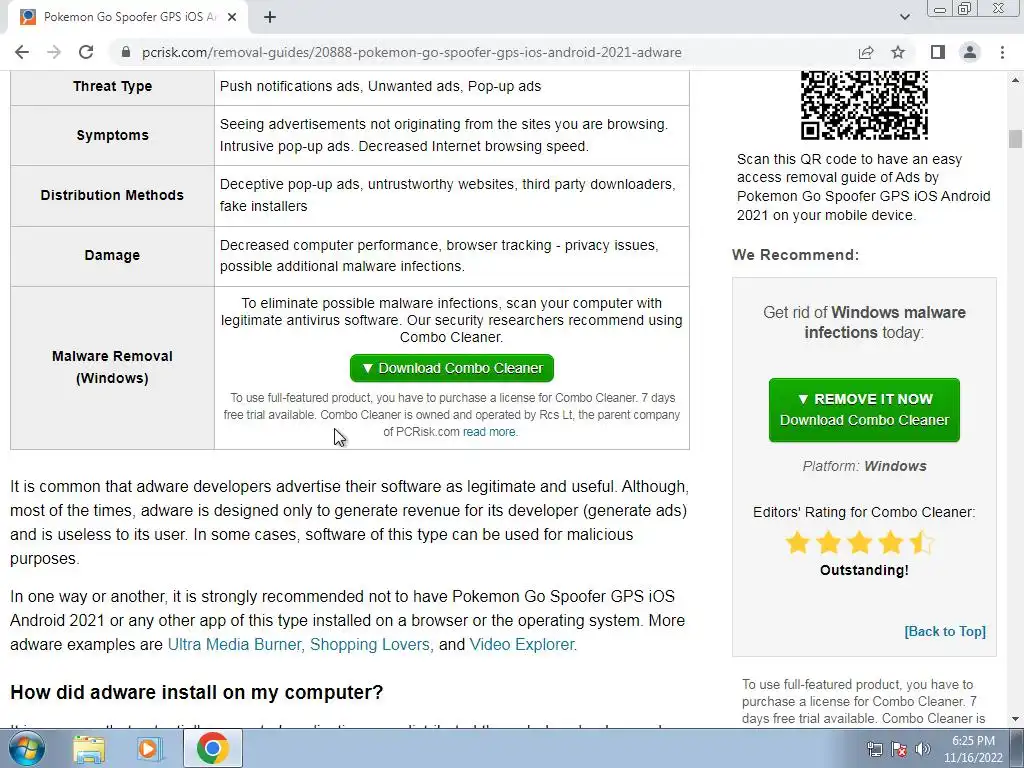Close the Pokemon Go Spoofer tab

(x=231, y=18)
